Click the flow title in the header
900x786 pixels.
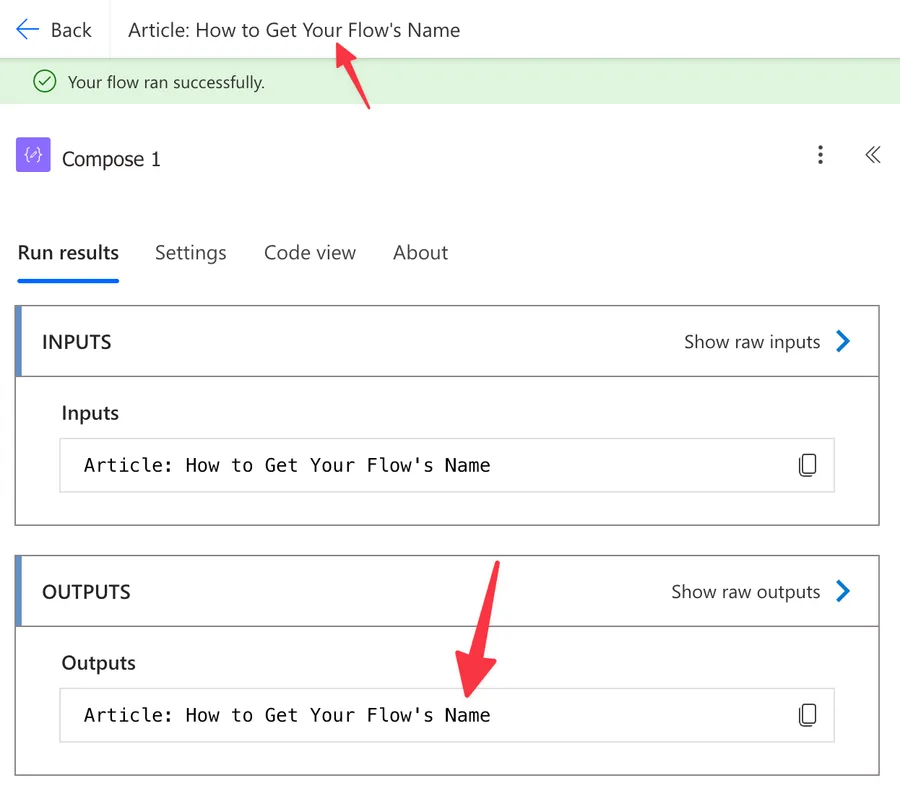click(294, 30)
